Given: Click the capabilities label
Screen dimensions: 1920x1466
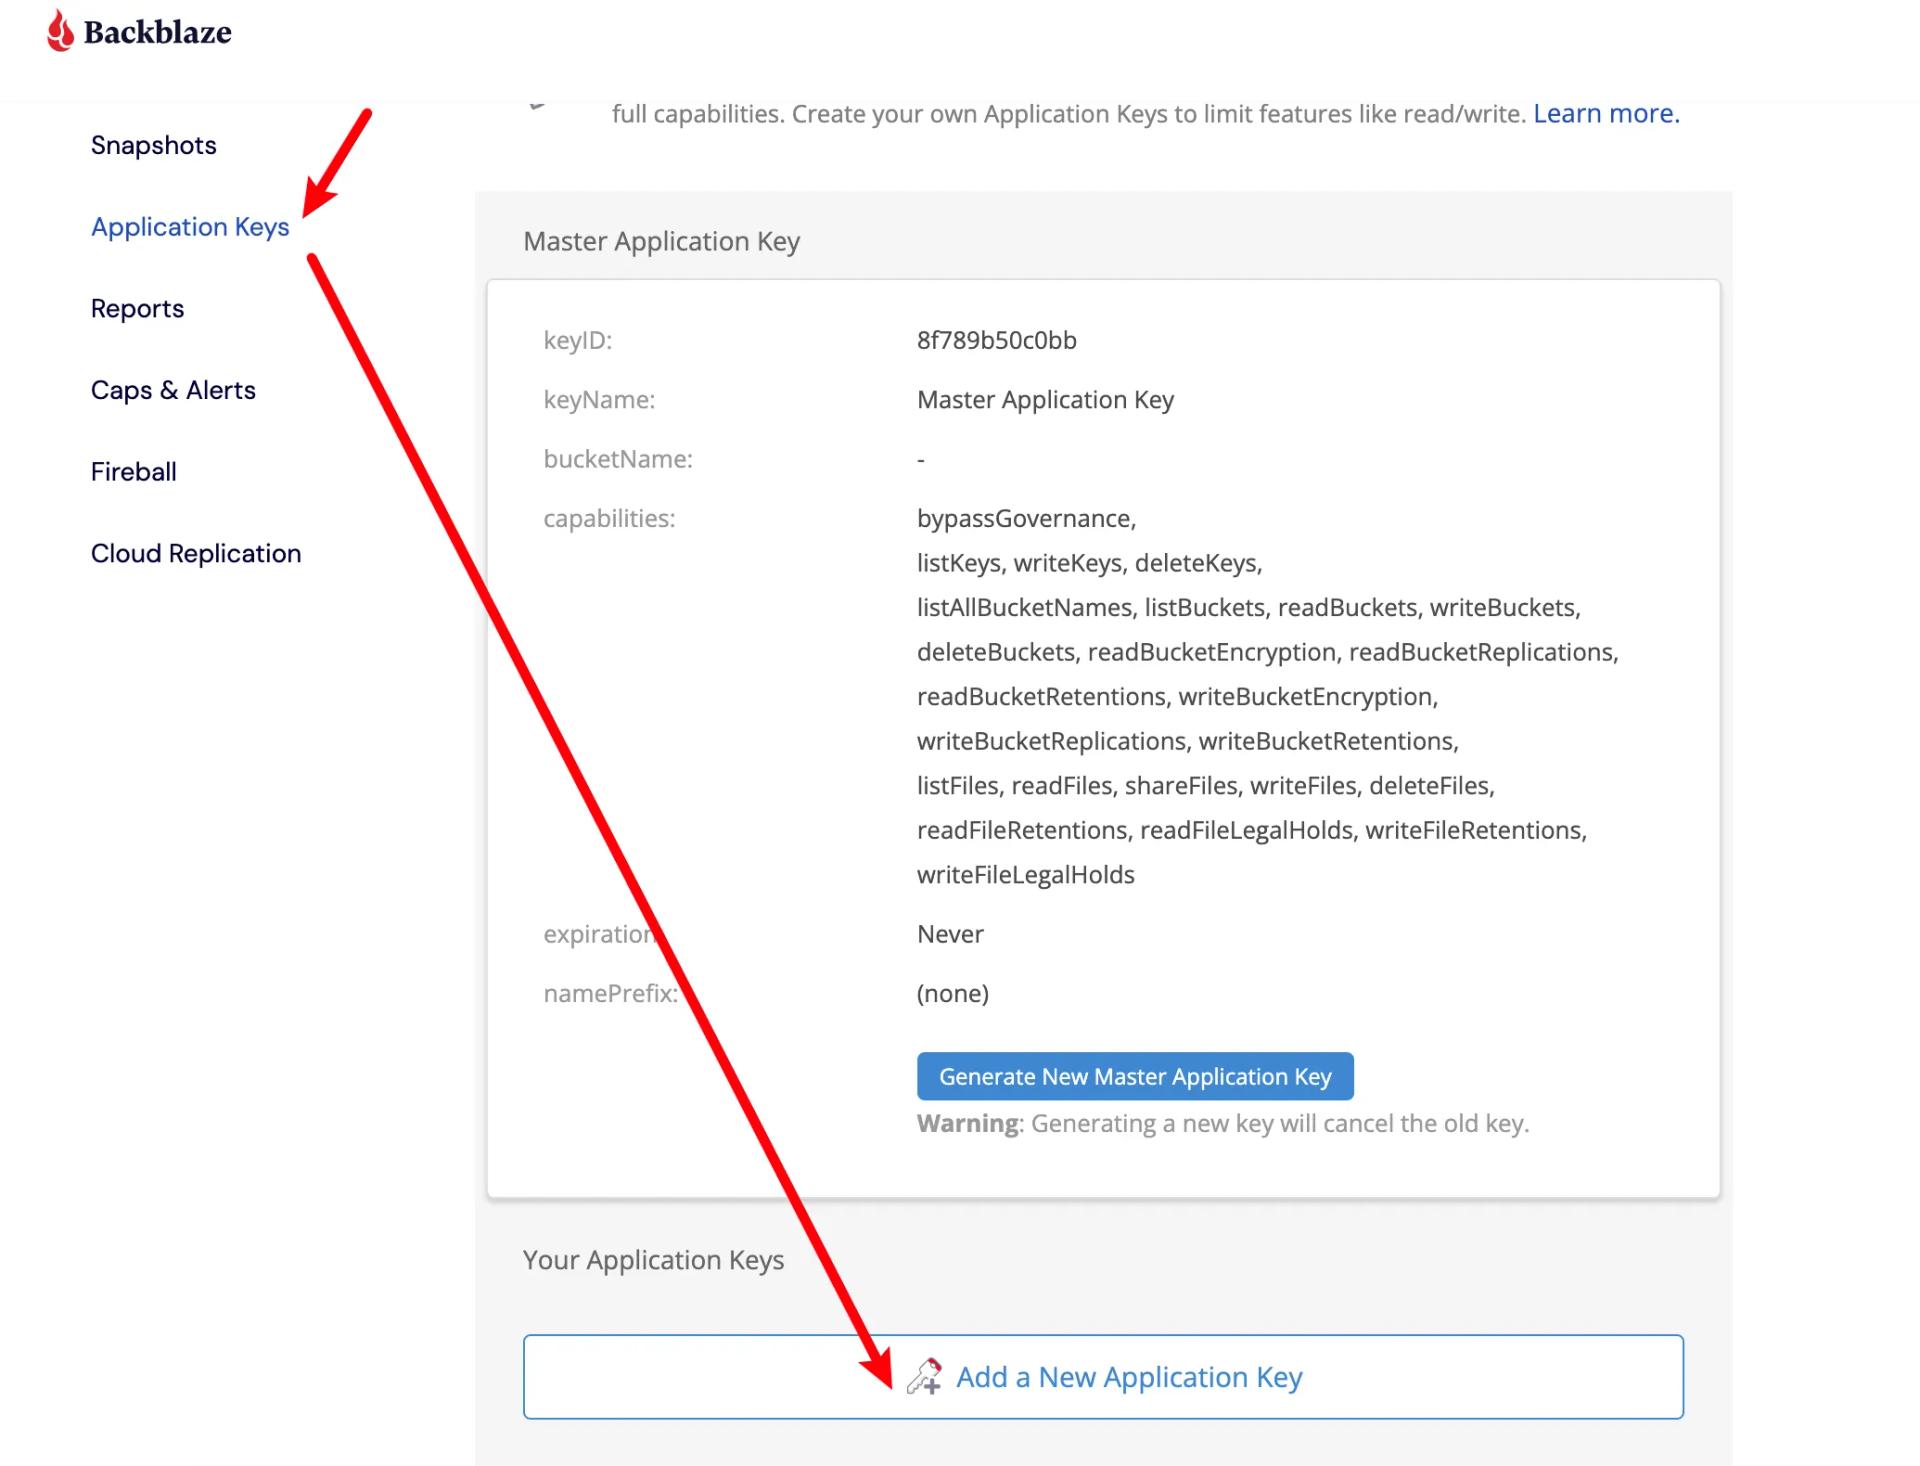Looking at the screenshot, I should (609, 519).
